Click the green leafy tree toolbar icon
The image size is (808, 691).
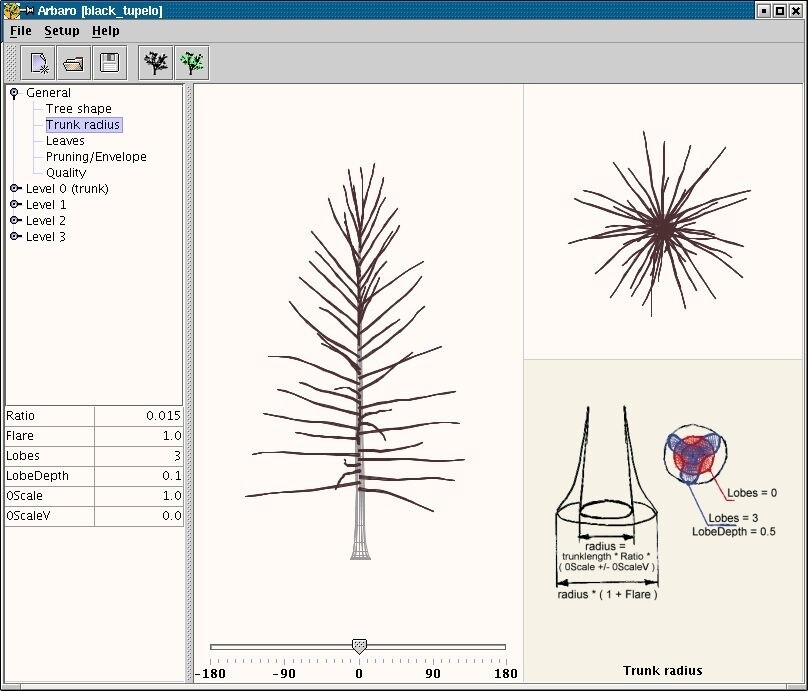191,63
